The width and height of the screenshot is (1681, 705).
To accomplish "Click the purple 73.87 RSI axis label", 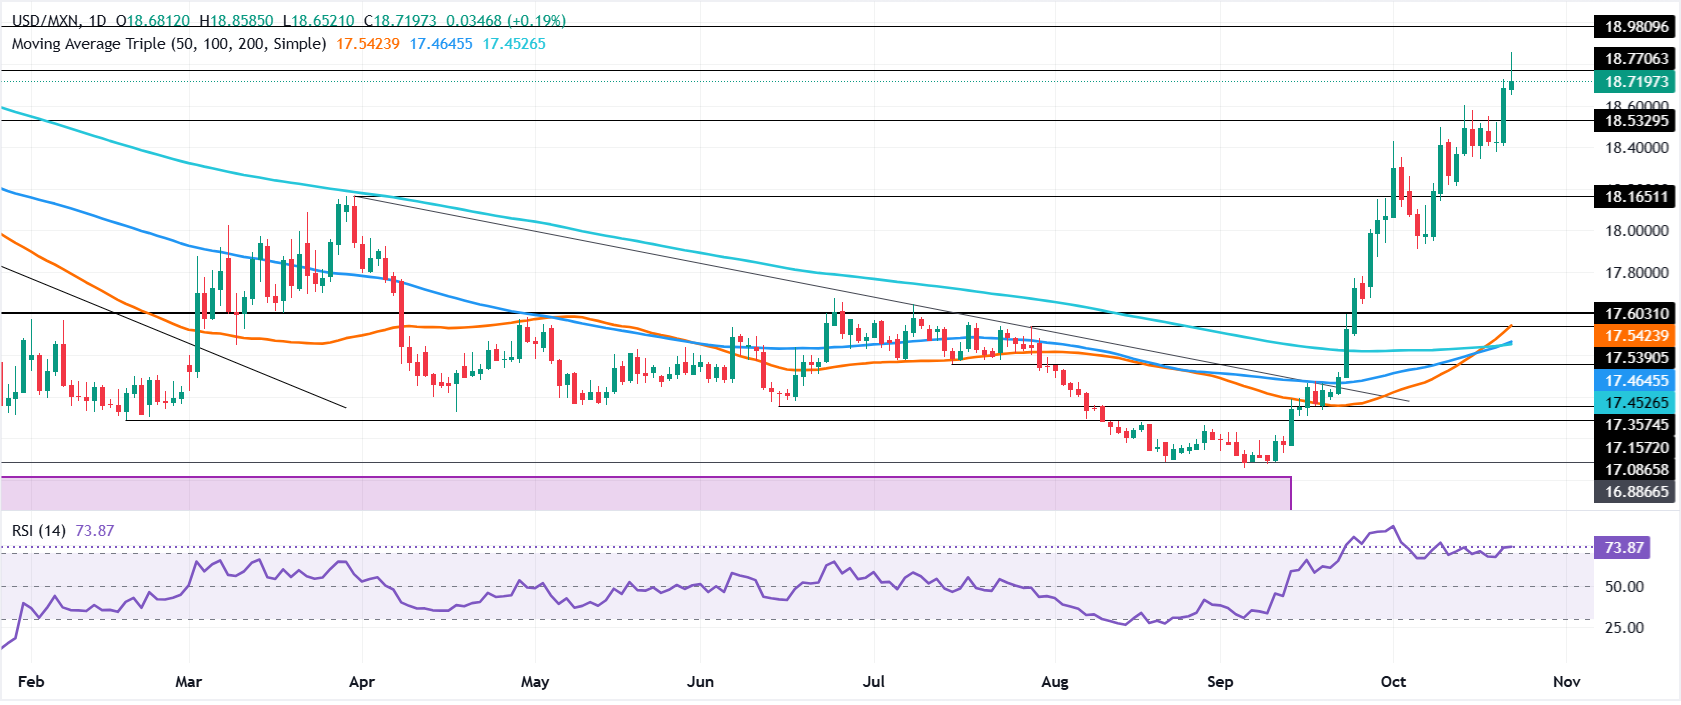I will [1623, 548].
